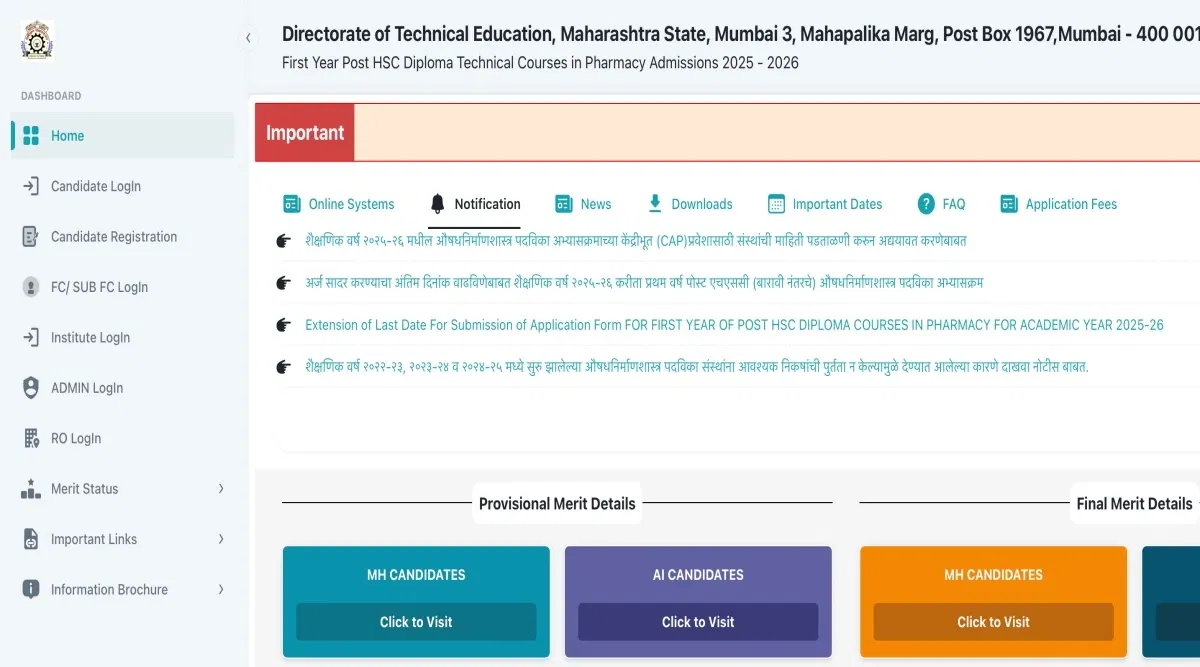Image resolution: width=1200 pixels, height=667 pixels.
Task: Open the Application Fees tab
Action: 1070,204
